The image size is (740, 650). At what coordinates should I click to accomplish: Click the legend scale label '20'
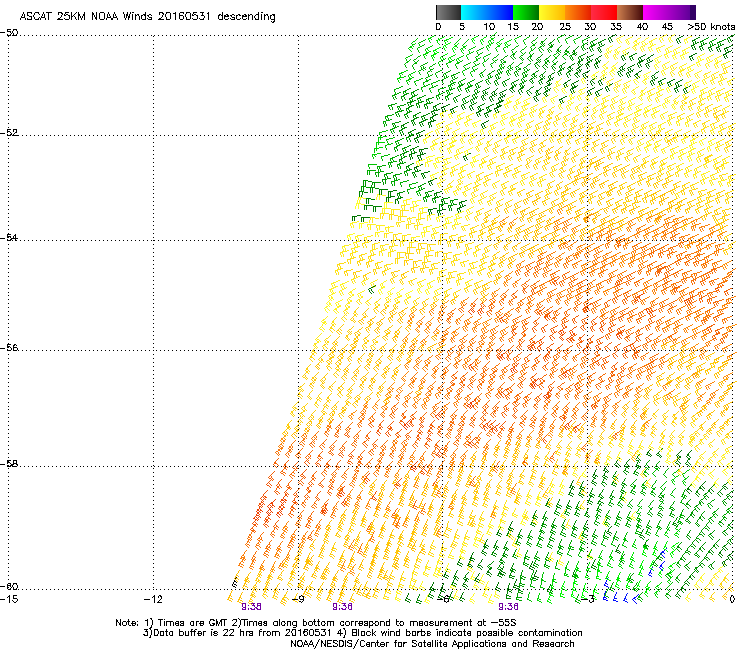[x=537, y=27]
